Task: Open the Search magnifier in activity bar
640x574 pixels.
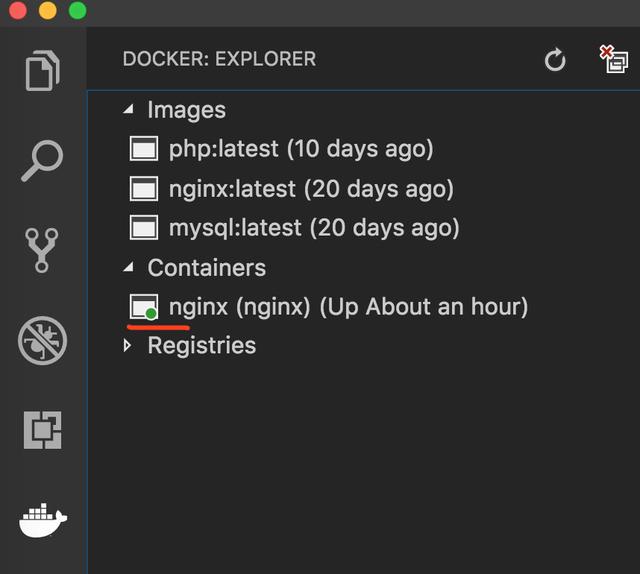Action: click(x=42, y=160)
